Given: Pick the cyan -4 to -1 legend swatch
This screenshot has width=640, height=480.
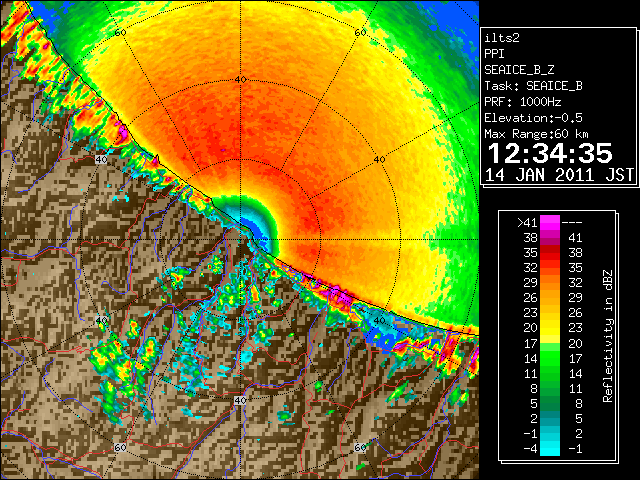Looking at the screenshot, I should 550,449.
